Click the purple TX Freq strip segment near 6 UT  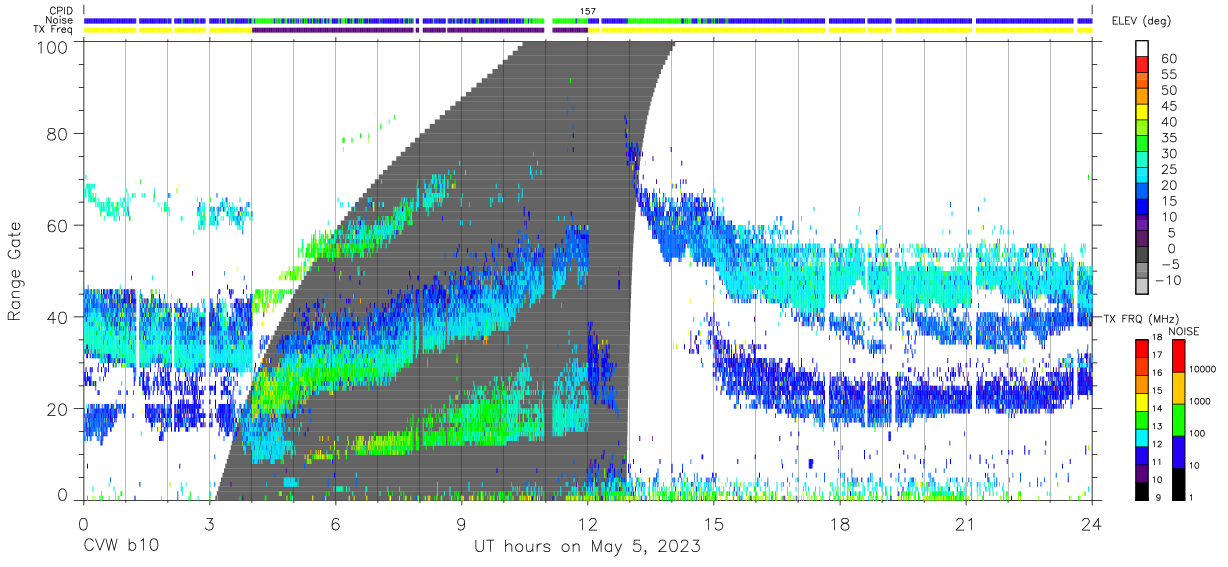coord(335,30)
